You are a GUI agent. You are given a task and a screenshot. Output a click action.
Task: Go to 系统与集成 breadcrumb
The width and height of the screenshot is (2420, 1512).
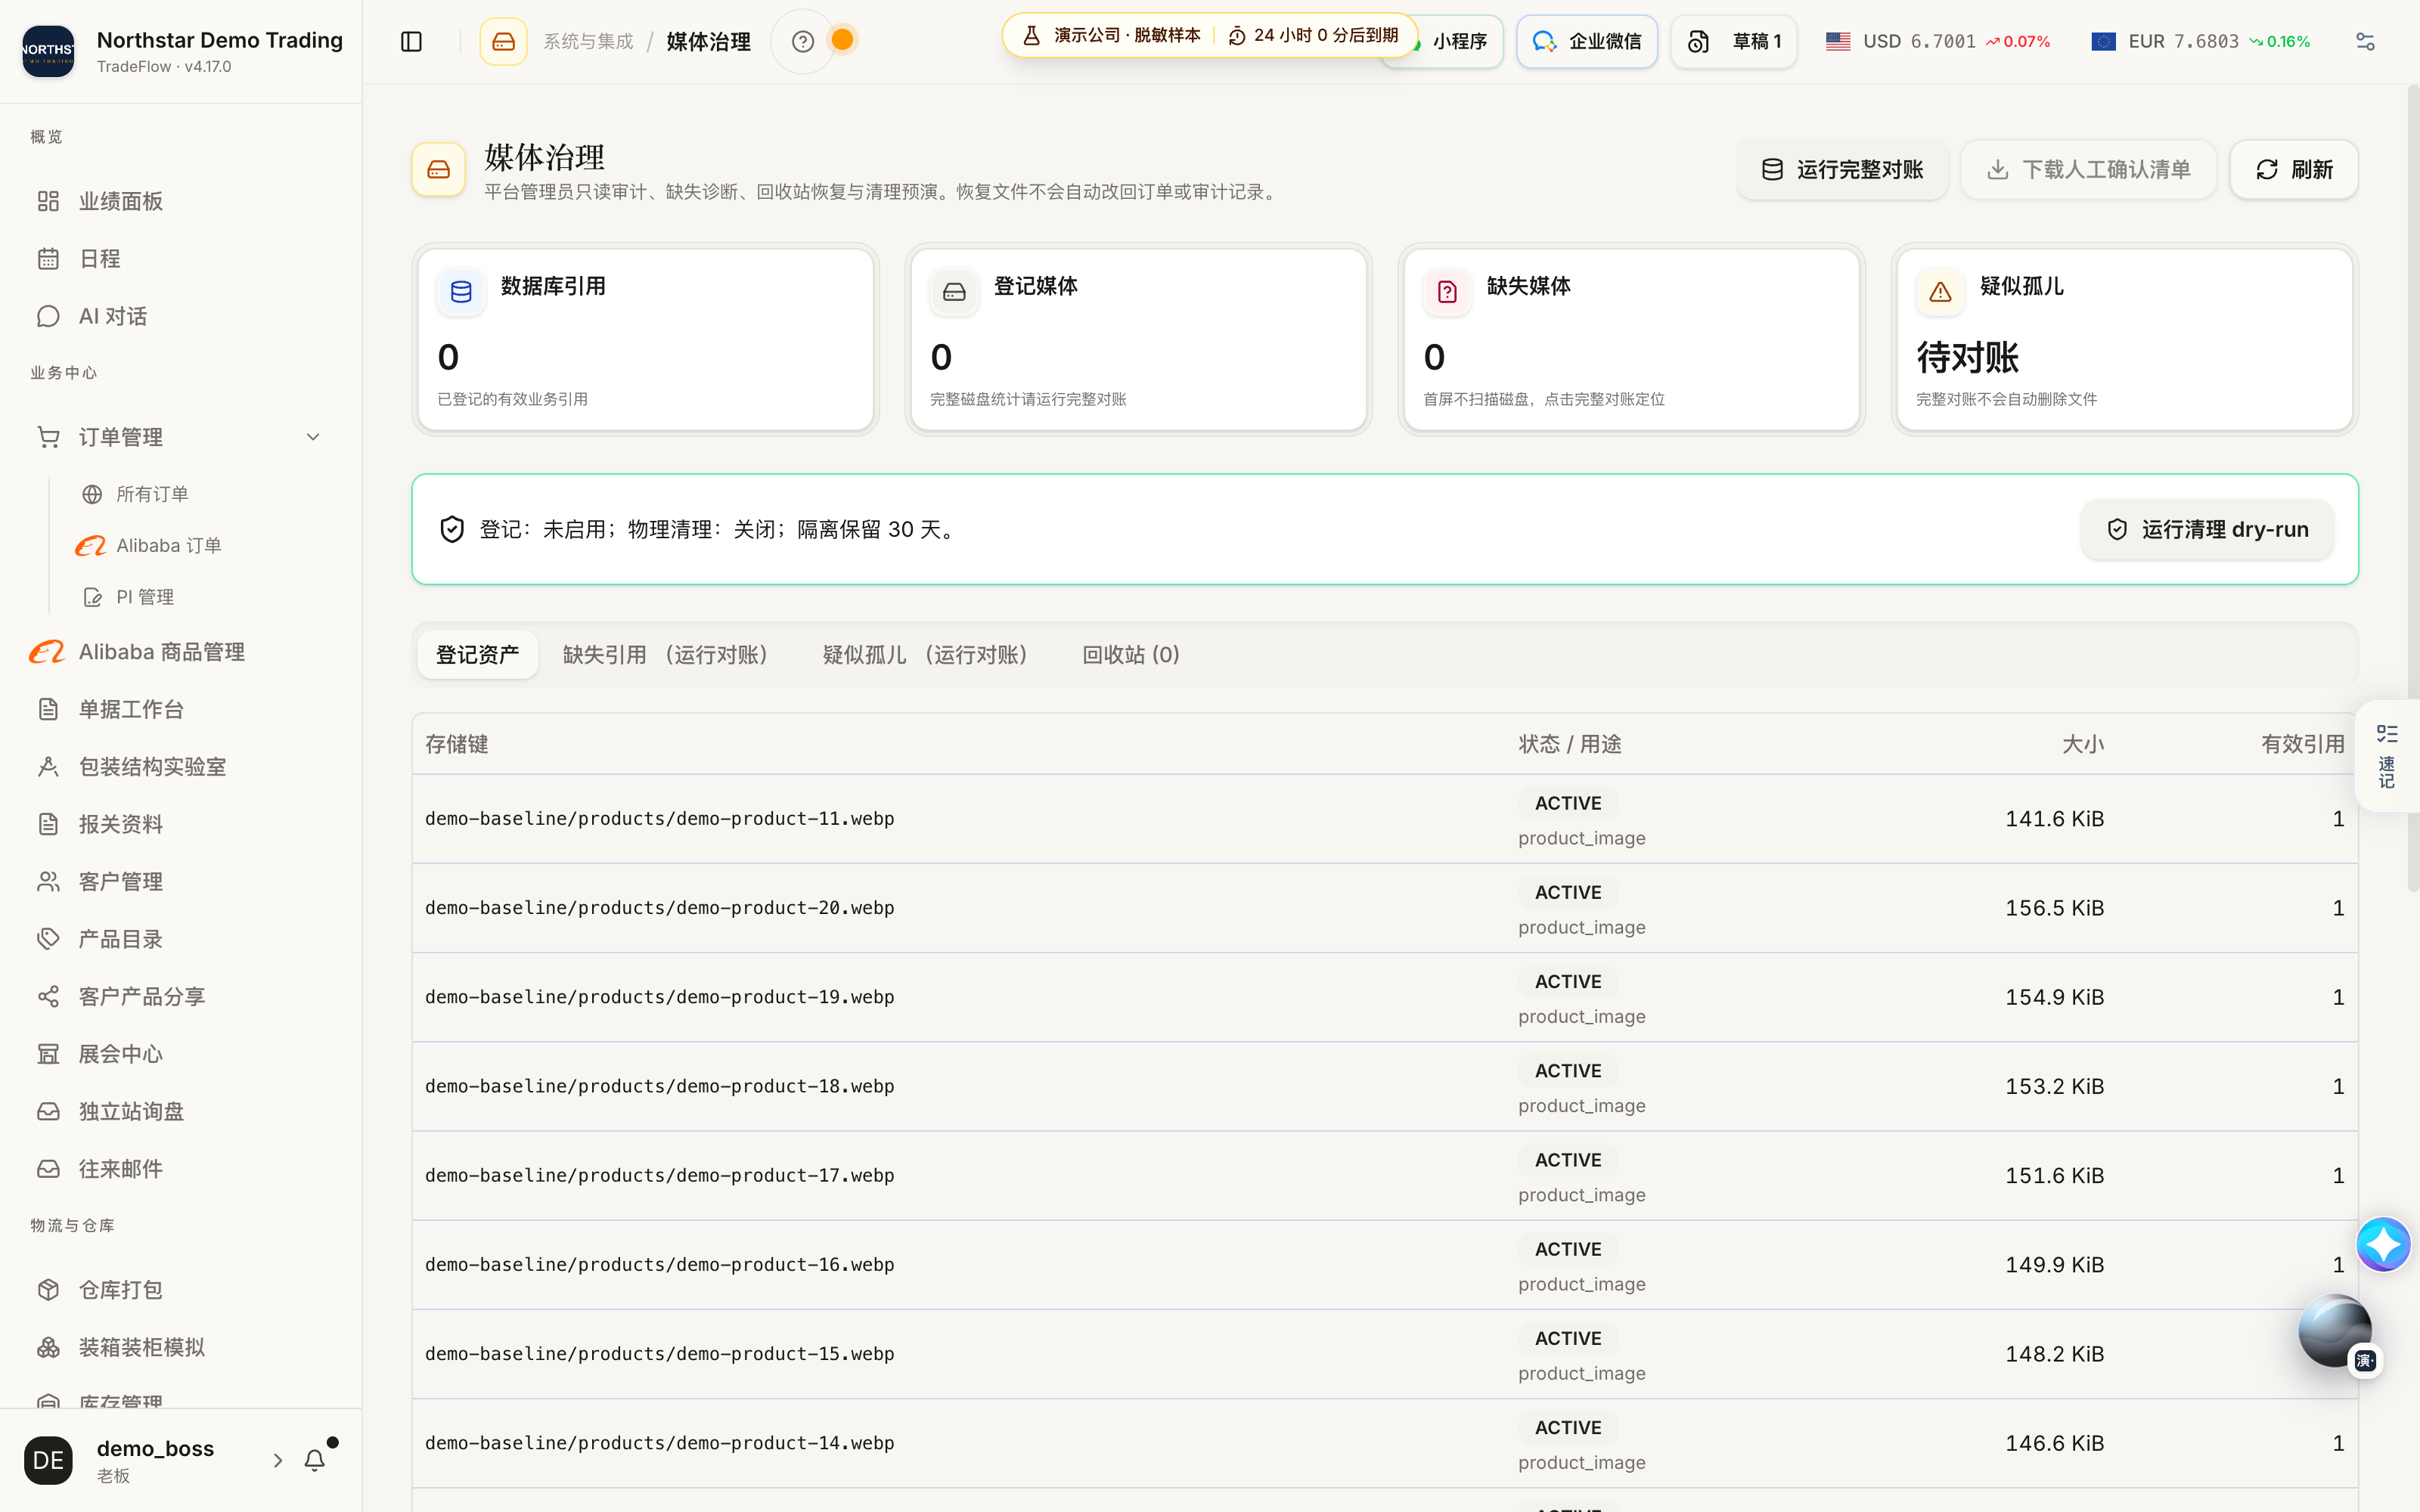[x=588, y=41]
